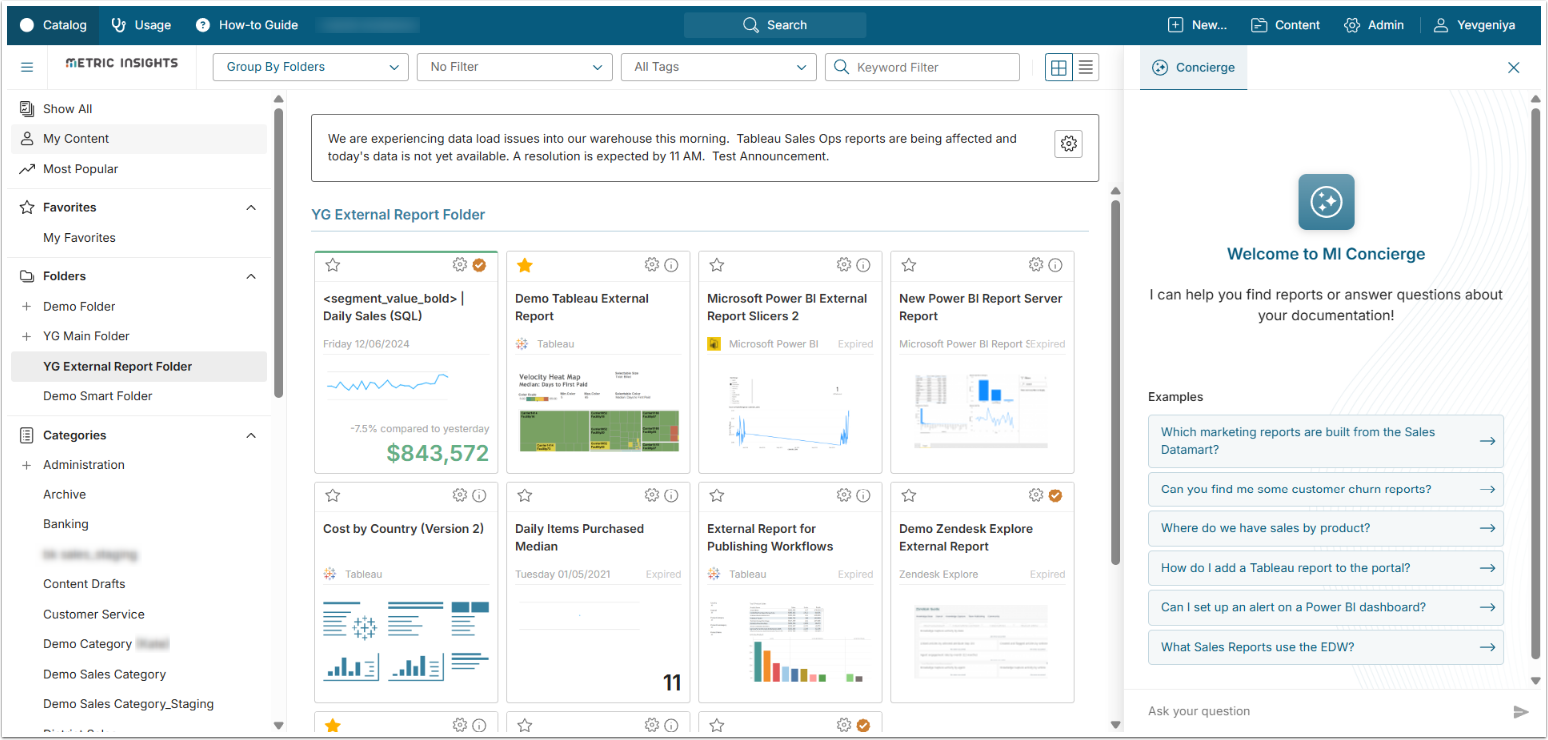
Task: Show info for Microsoft Power BI External Report
Action: (863, 265)
